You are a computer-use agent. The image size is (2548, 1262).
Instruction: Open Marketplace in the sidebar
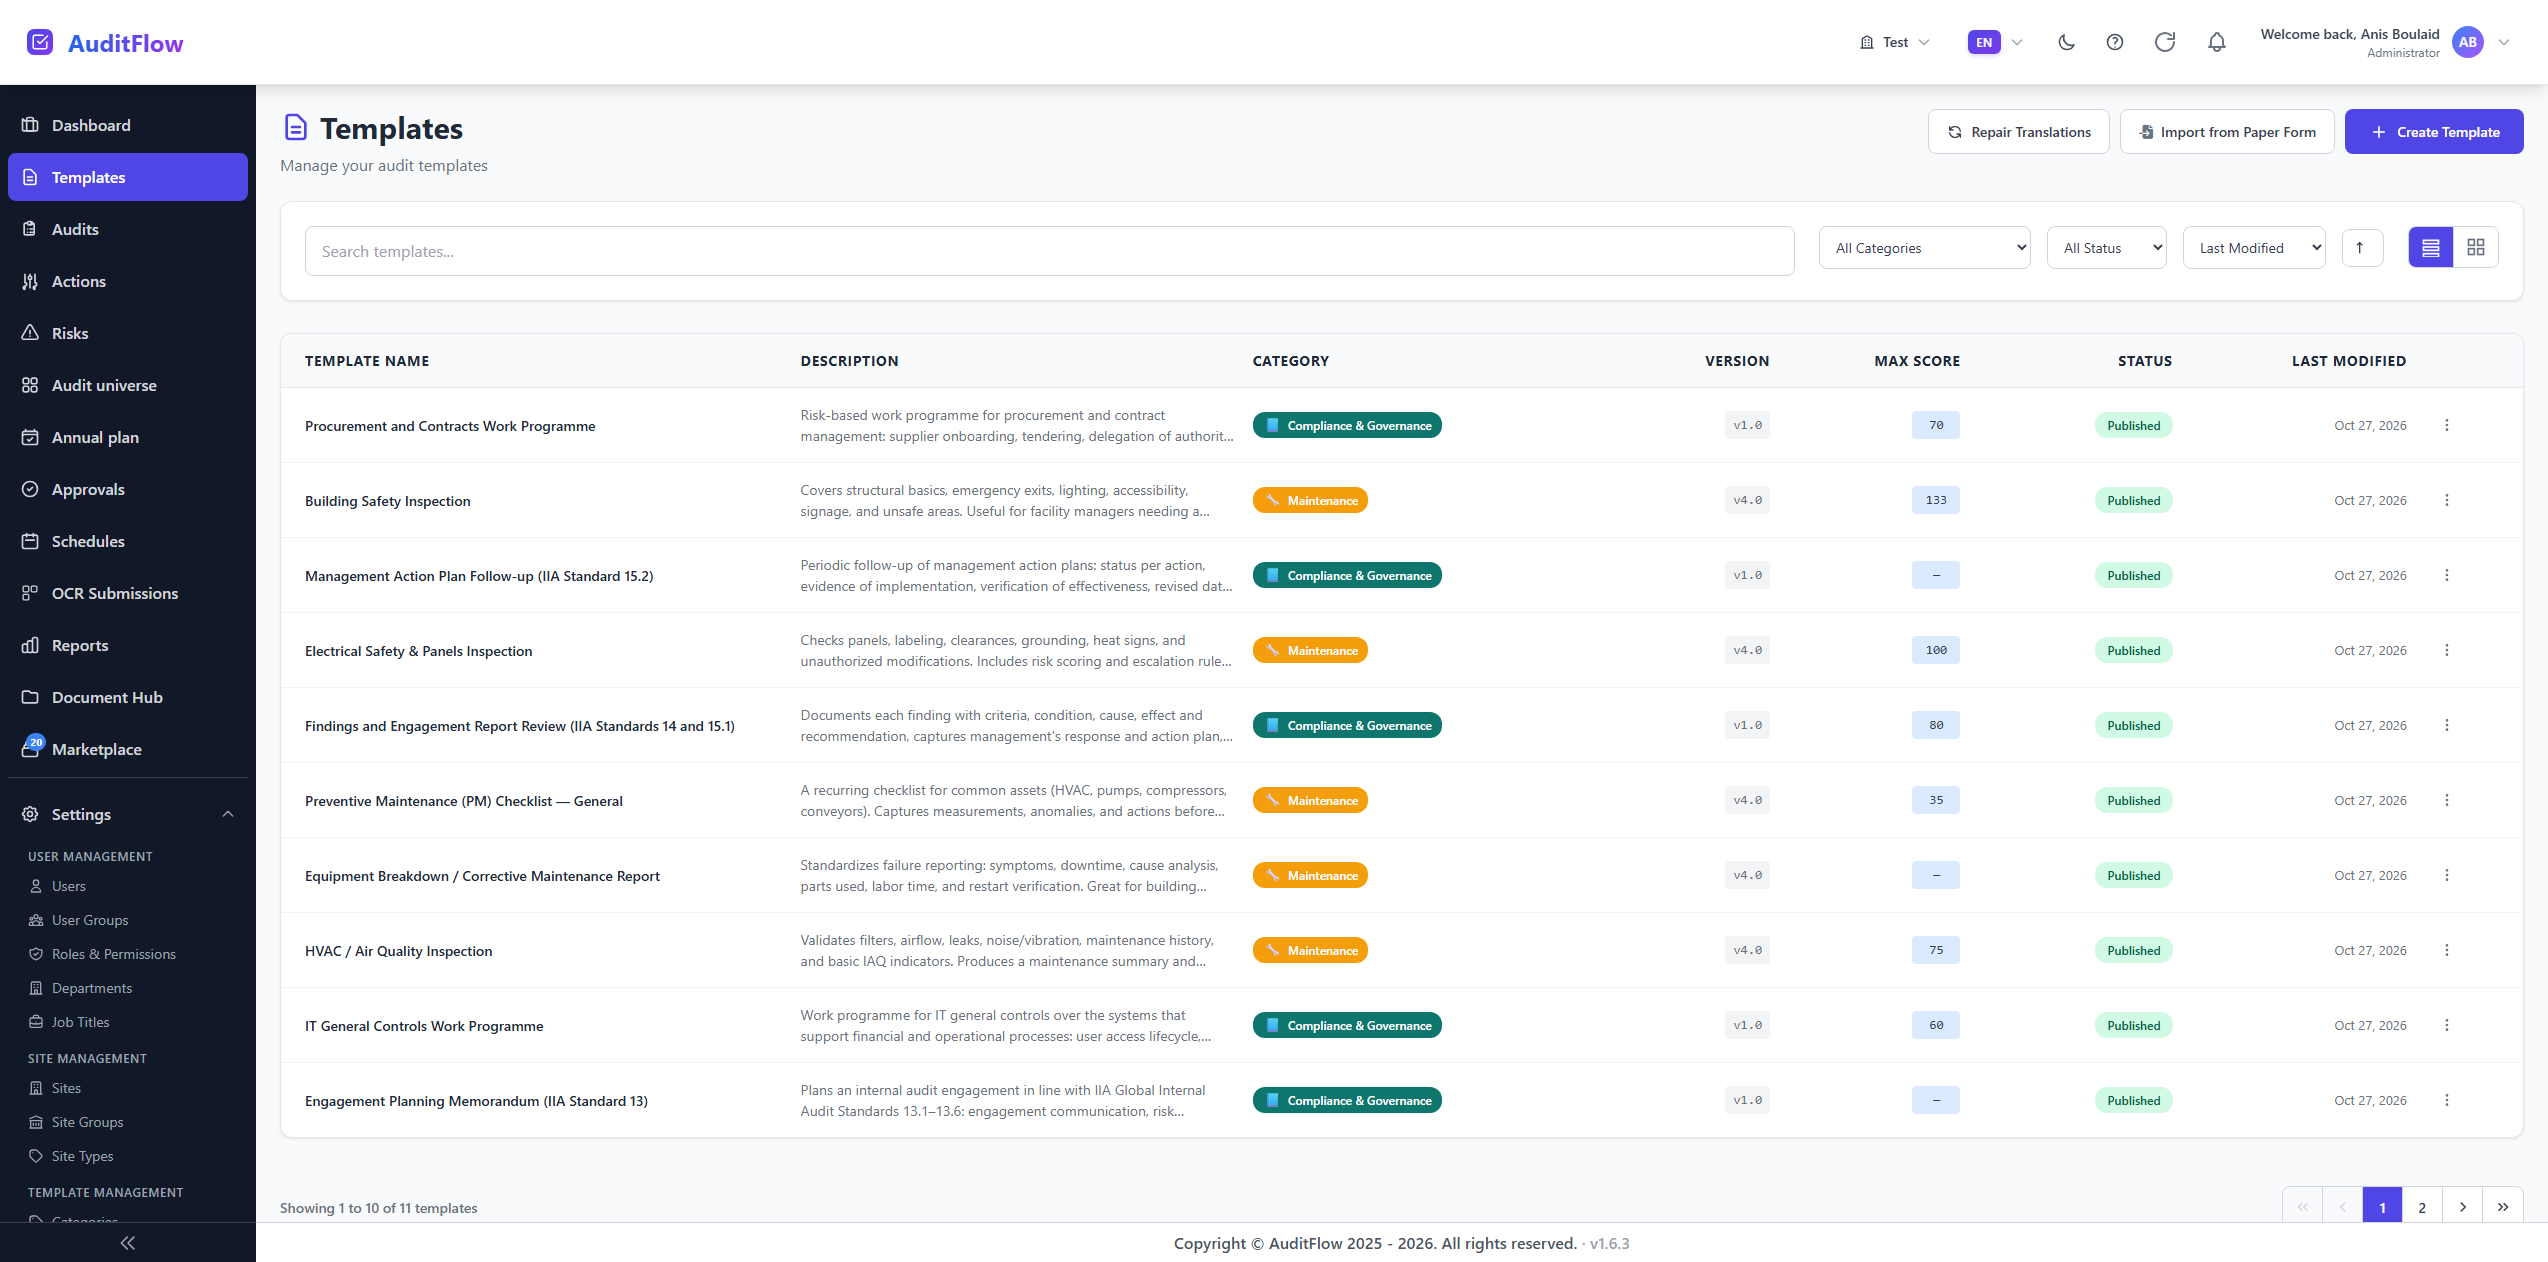[x=128, y=749]
